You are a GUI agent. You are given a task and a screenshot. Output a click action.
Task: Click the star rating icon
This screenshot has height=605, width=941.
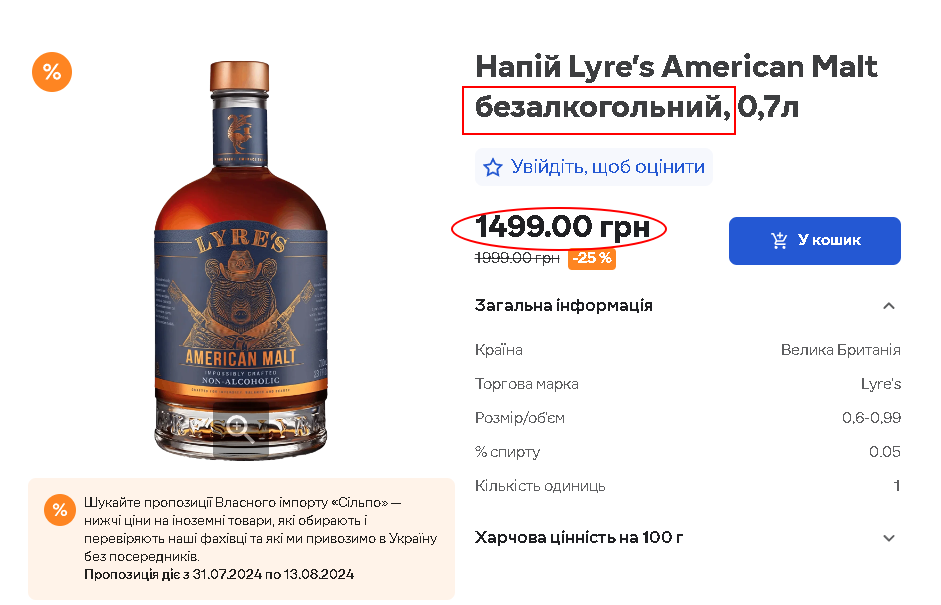(x=493, y=167)
